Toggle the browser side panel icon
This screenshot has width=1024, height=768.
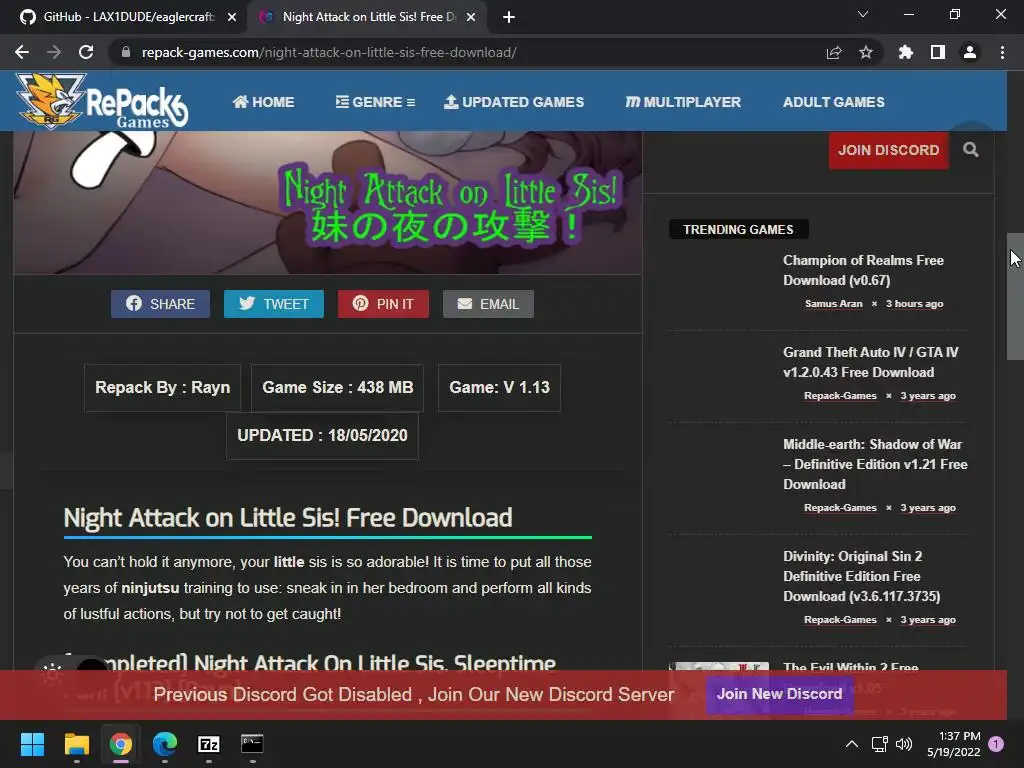937,52
